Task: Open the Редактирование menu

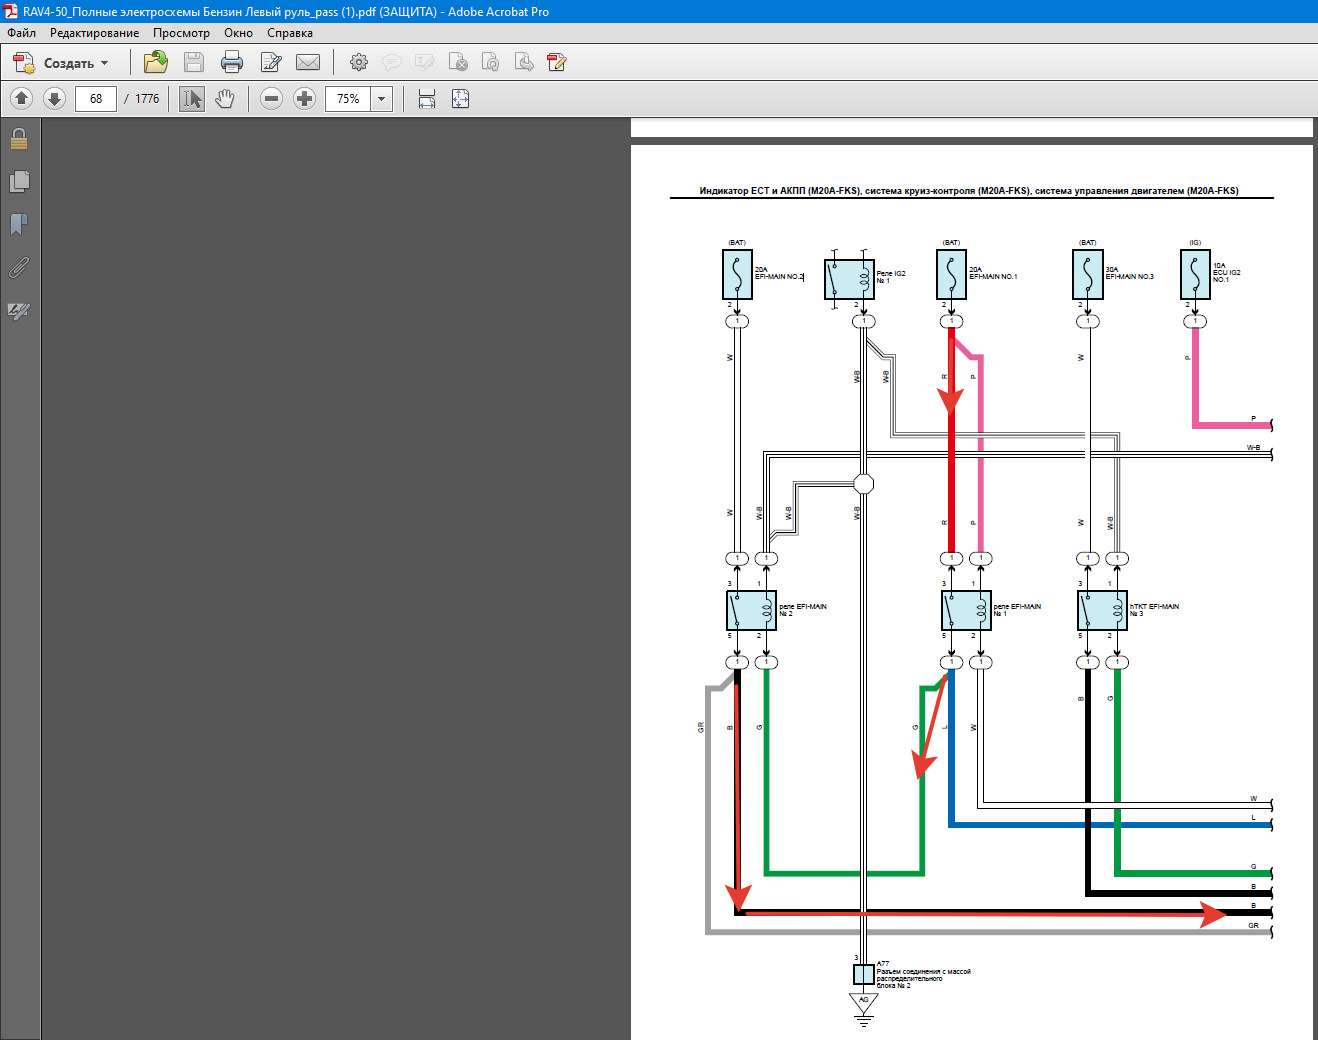Action: tap(95, 33)
